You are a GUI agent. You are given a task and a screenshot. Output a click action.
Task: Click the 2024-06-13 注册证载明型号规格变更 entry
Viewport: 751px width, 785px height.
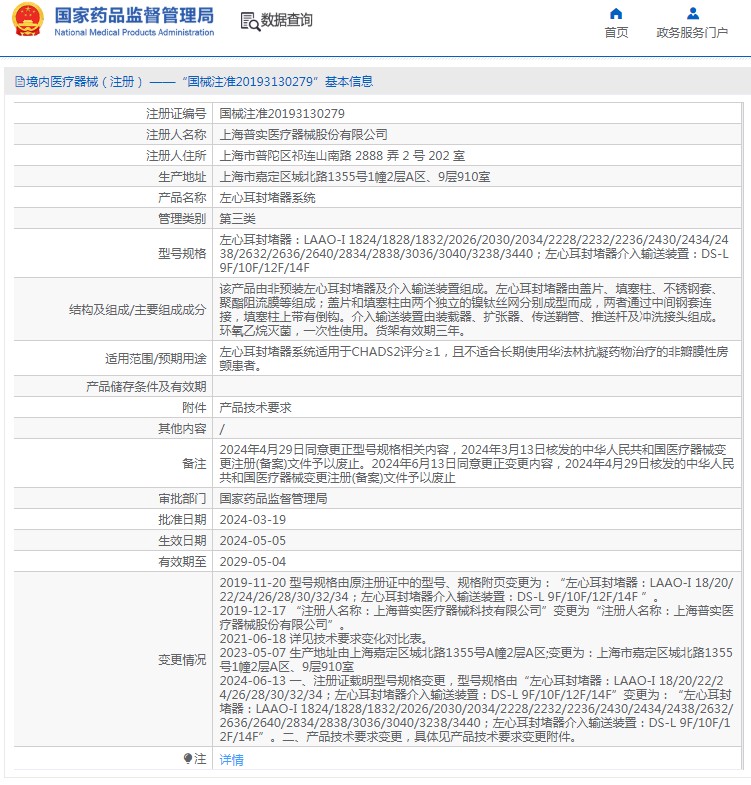point(476,709)
